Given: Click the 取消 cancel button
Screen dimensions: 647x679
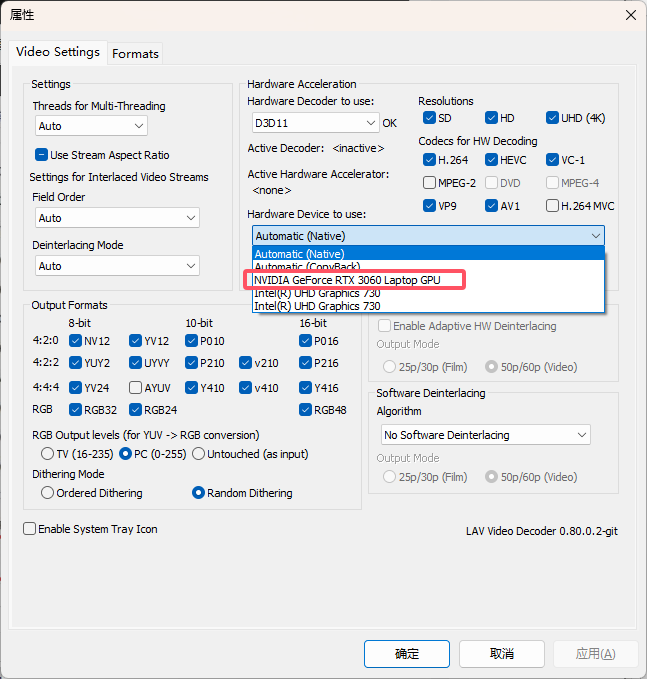Looking at the screenshot, I should pyautogui.click(x=501, y=653).
